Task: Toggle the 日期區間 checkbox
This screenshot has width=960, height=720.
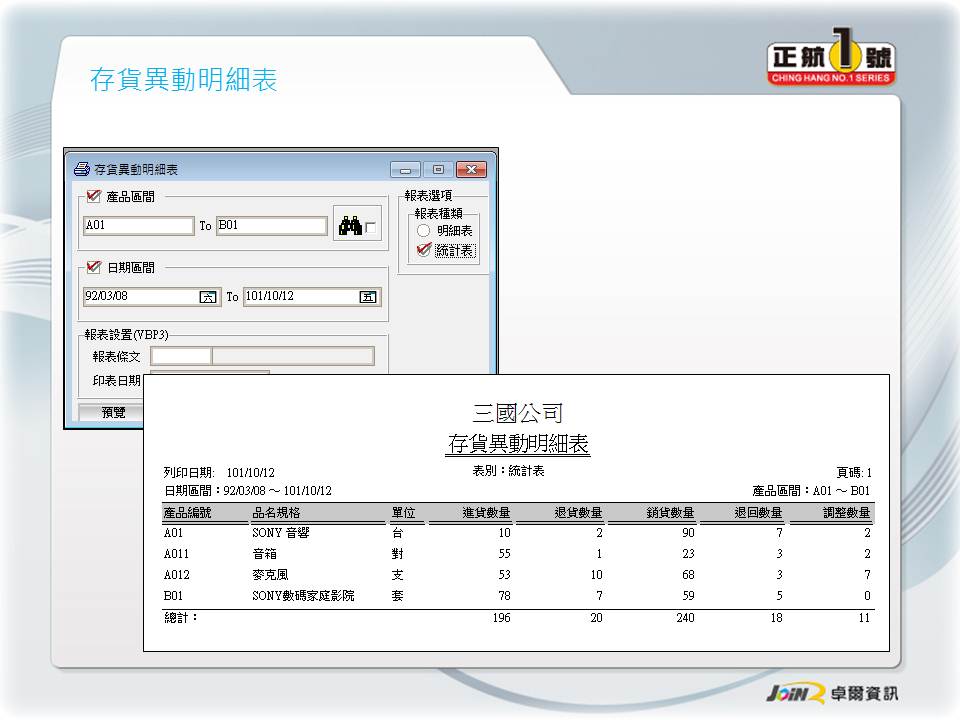Action: pyautogui.click(x=94, y=267)
